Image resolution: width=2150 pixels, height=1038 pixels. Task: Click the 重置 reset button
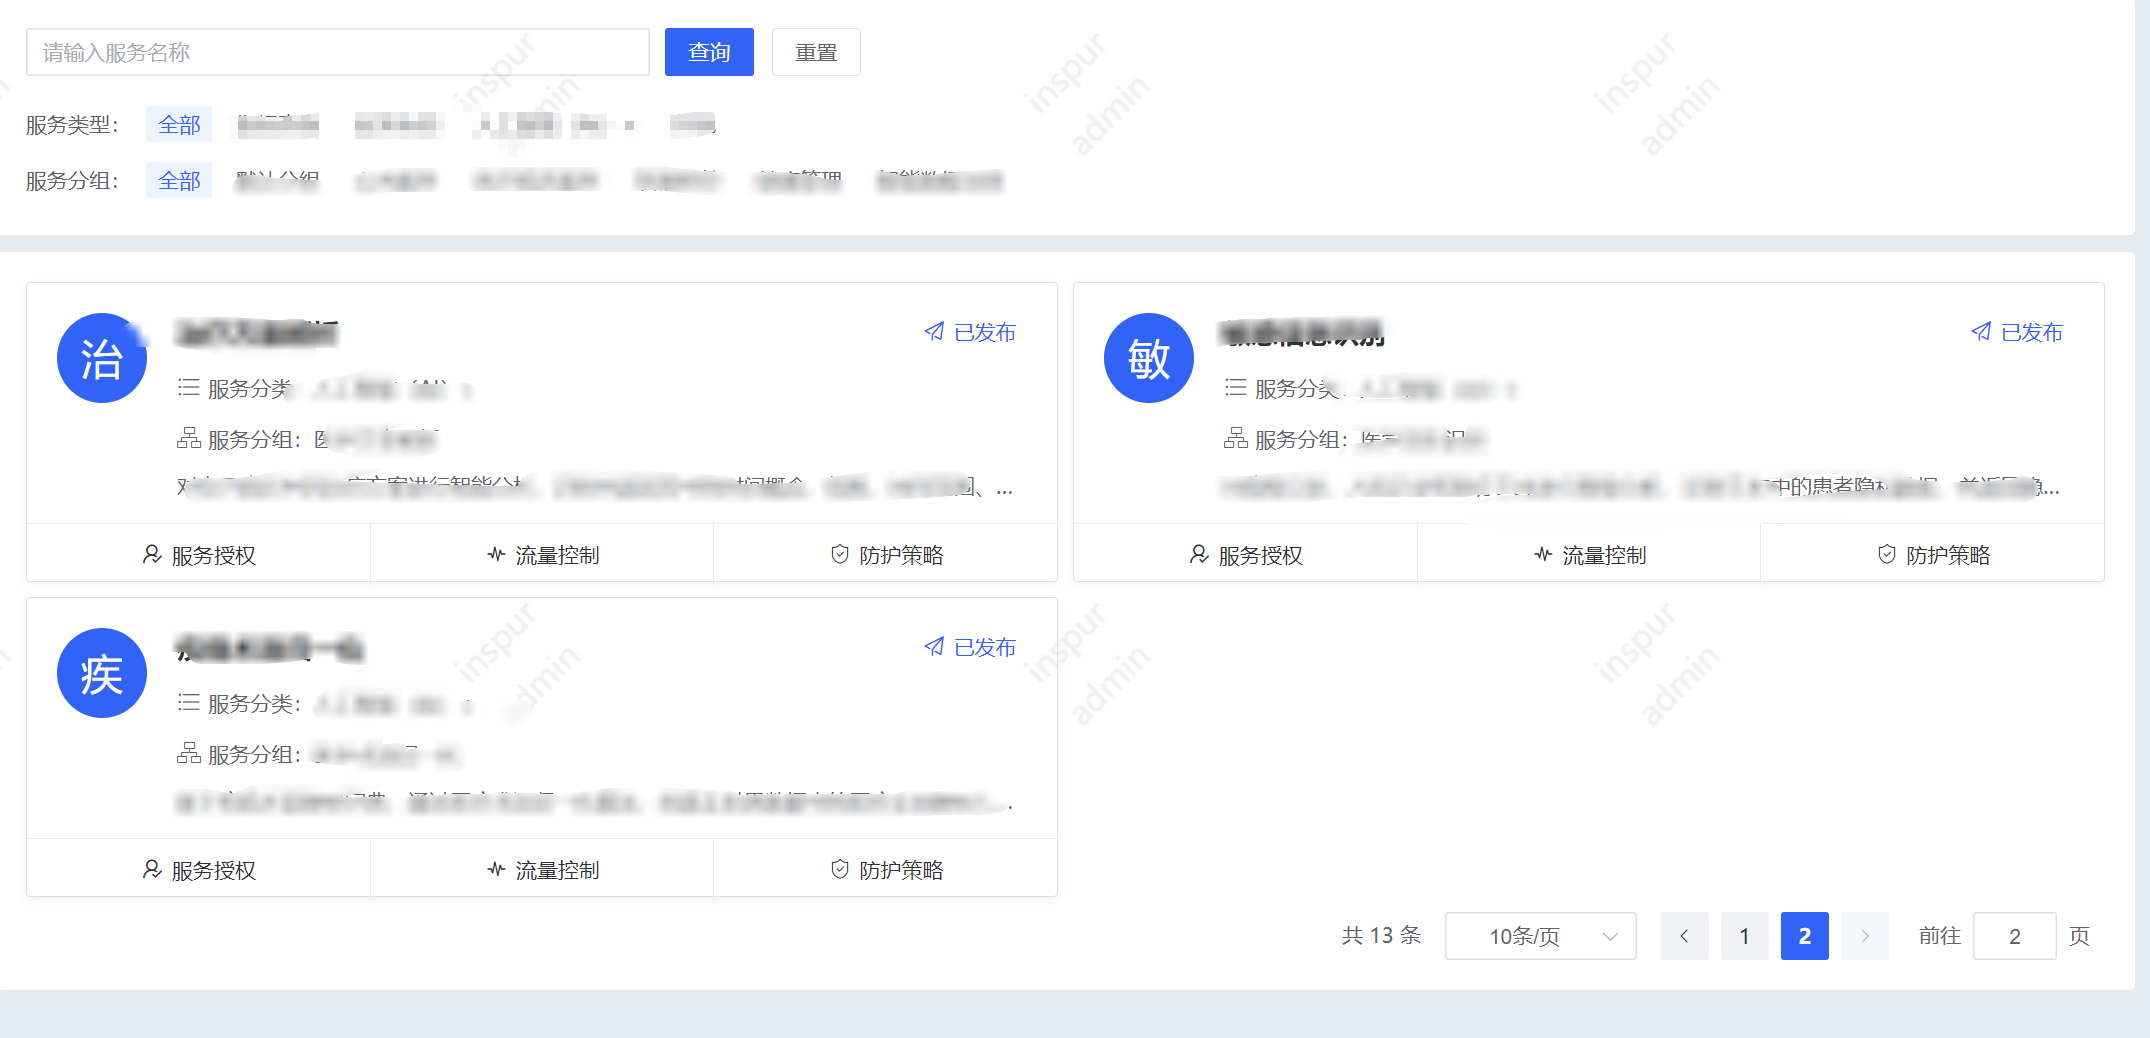[816, 52]
